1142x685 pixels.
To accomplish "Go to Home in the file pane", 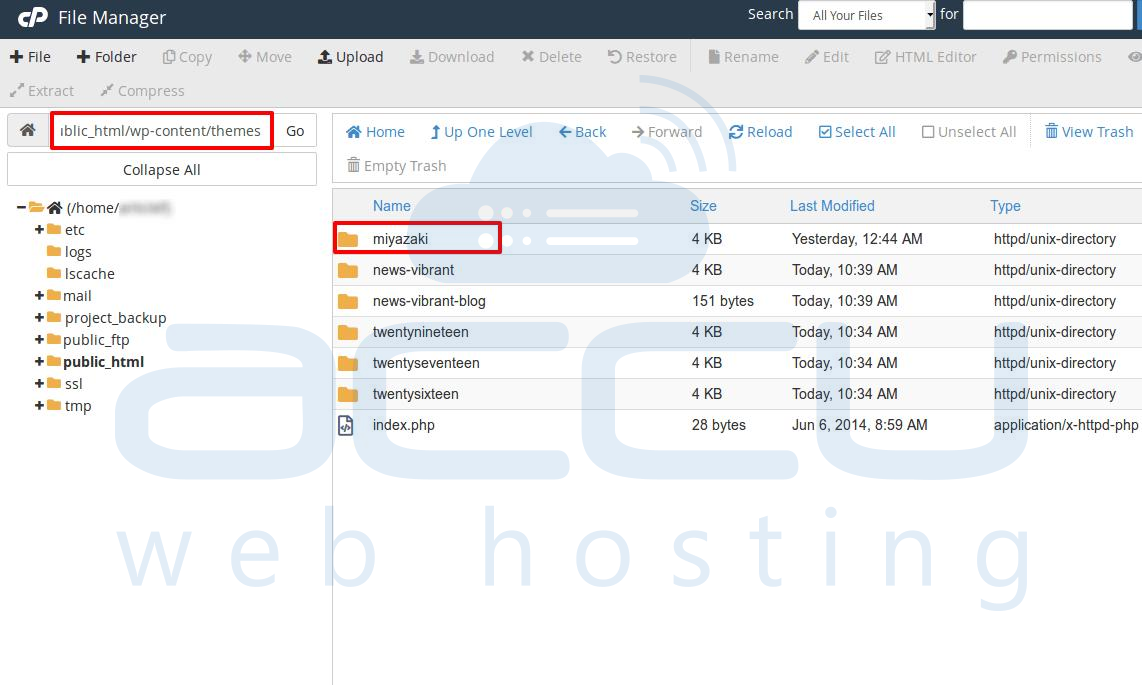I will tap(375, 132).
